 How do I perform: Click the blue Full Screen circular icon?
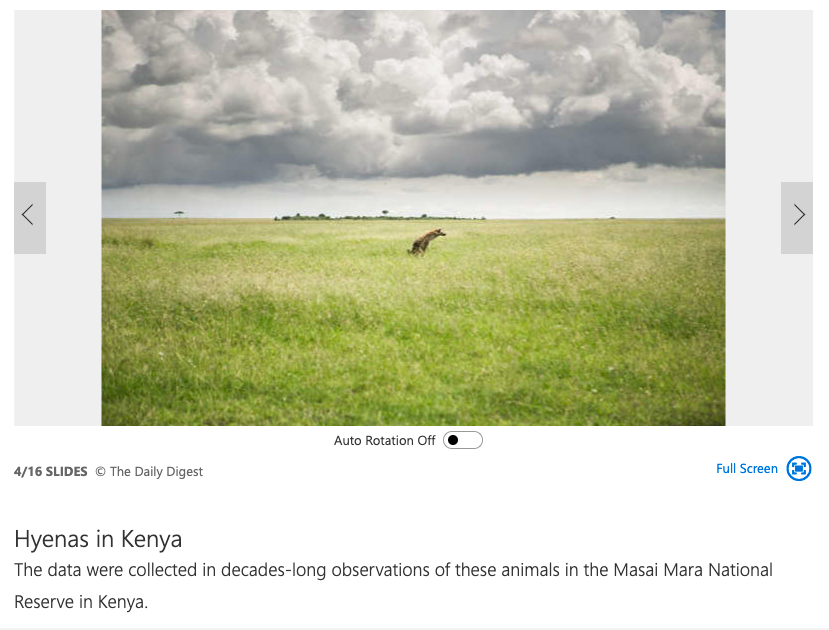798,468
